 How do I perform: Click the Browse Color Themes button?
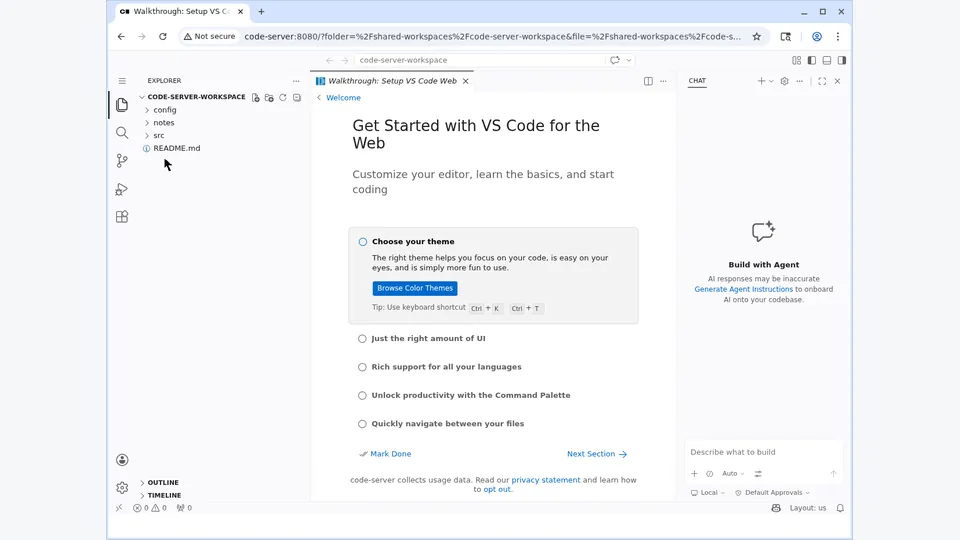click(x=414, y=288)
